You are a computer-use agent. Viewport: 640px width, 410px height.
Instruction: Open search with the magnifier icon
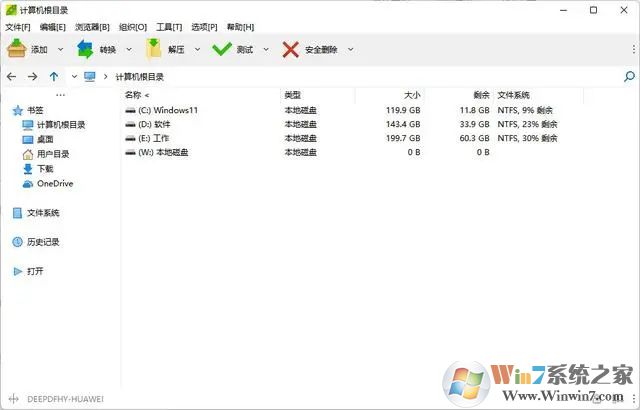tap(629, 76)
